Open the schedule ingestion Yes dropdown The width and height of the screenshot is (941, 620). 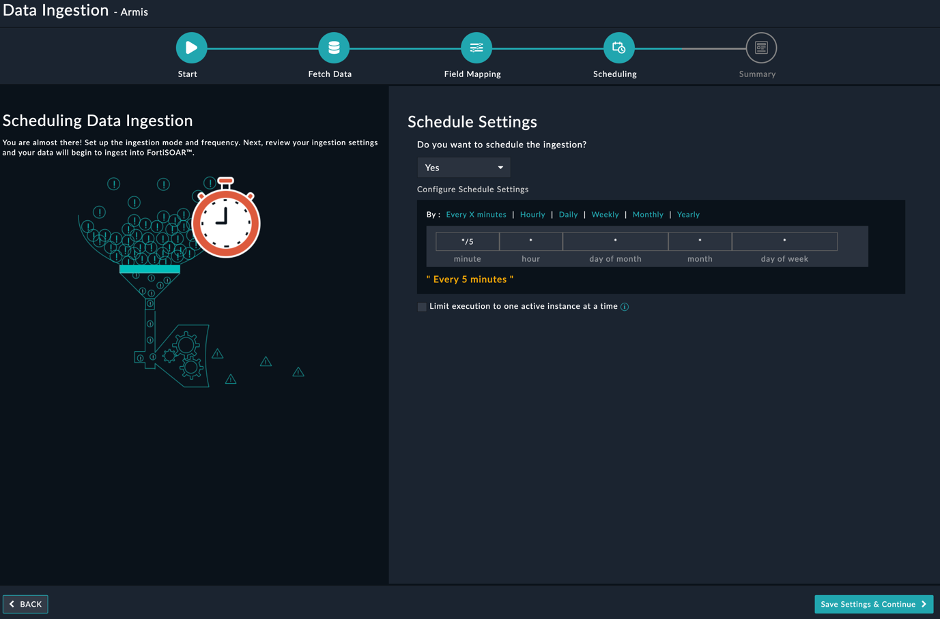pos(464,168)
